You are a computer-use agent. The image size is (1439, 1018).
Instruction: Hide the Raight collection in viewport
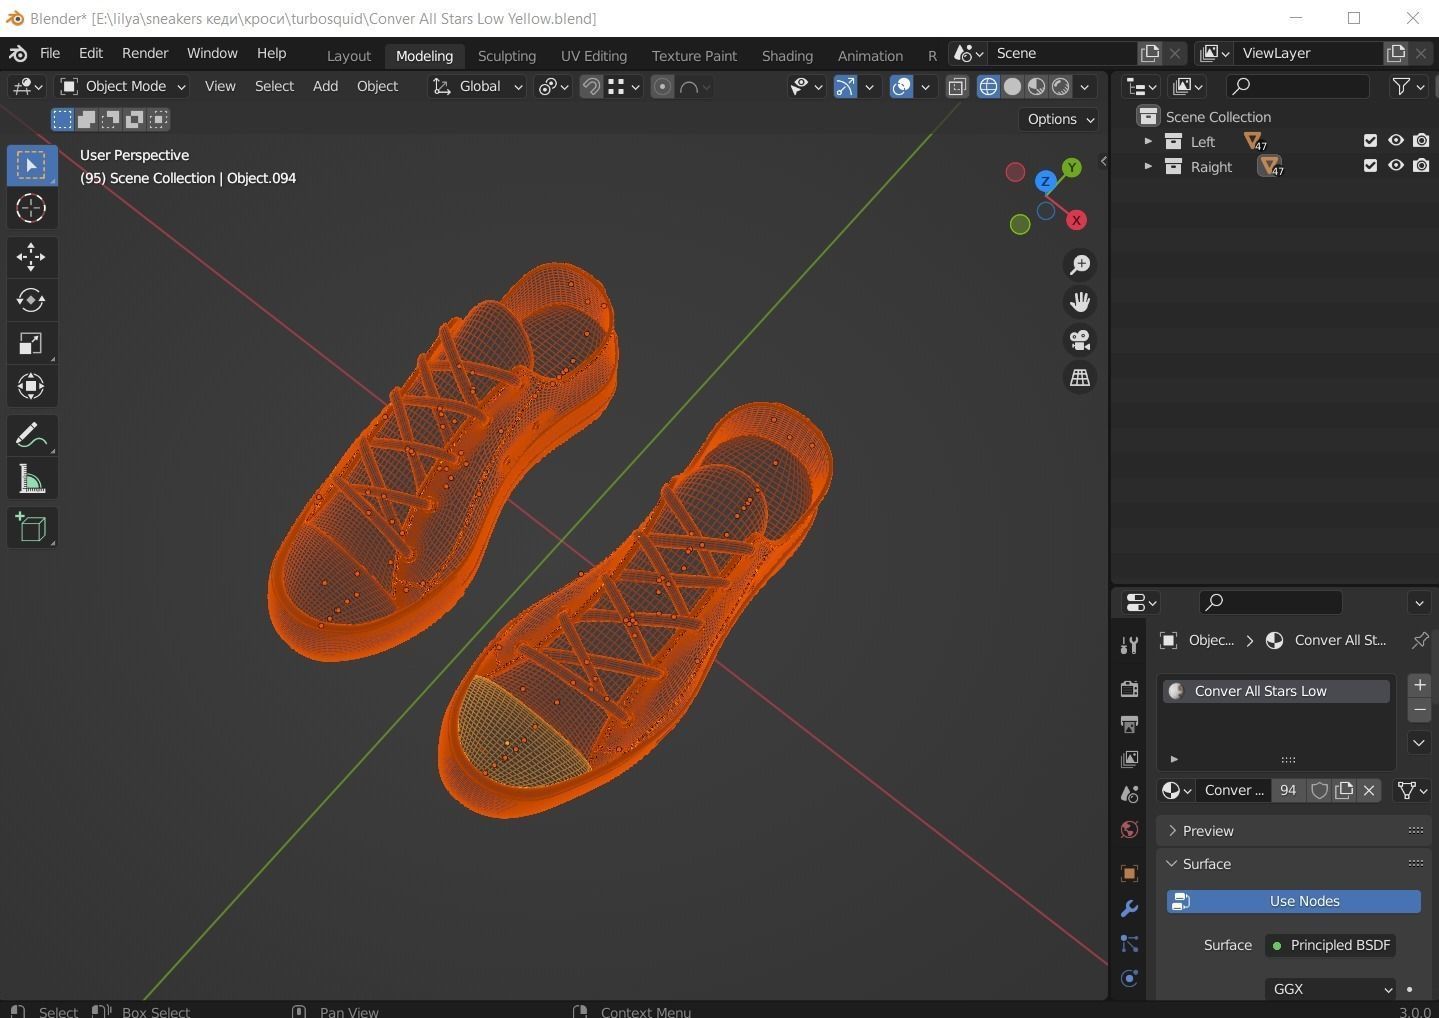(1396, 166)
